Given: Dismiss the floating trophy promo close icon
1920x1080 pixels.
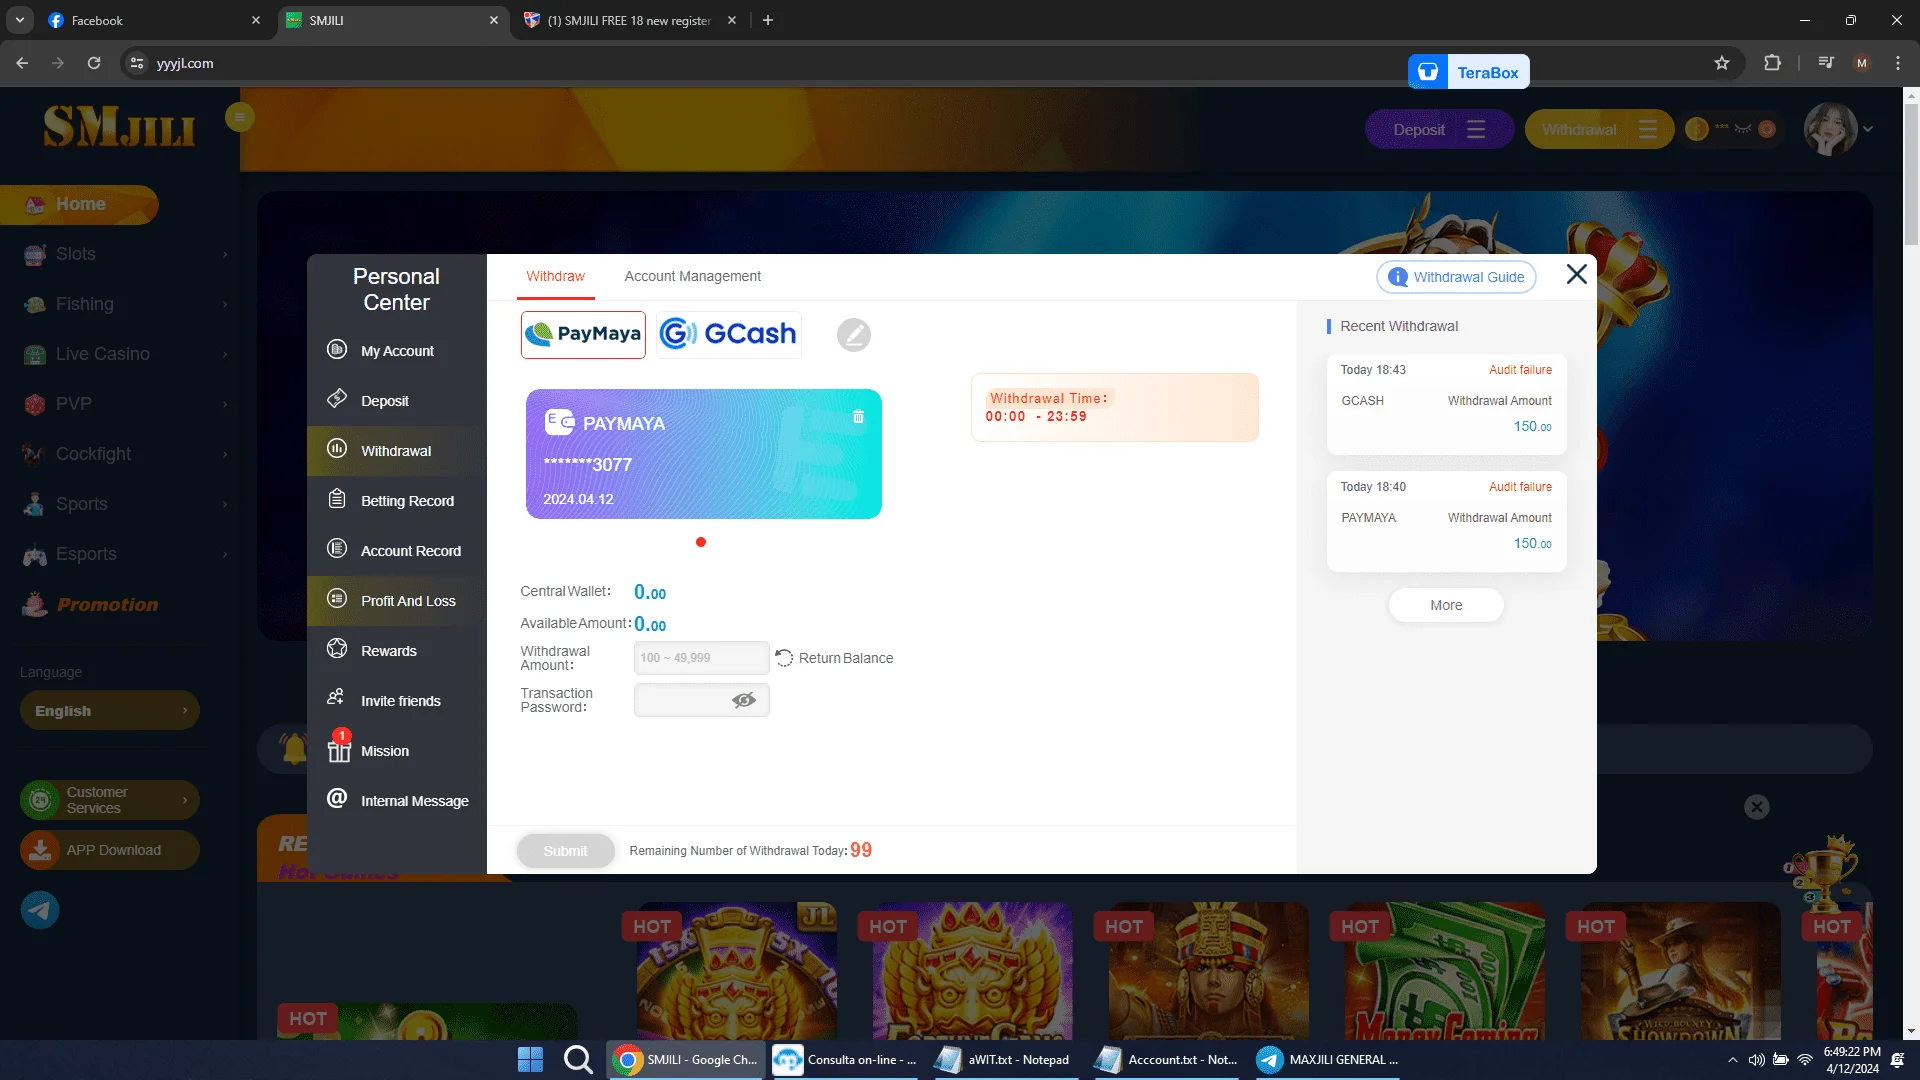Looking at the screenshot, I should [1757, 807].
